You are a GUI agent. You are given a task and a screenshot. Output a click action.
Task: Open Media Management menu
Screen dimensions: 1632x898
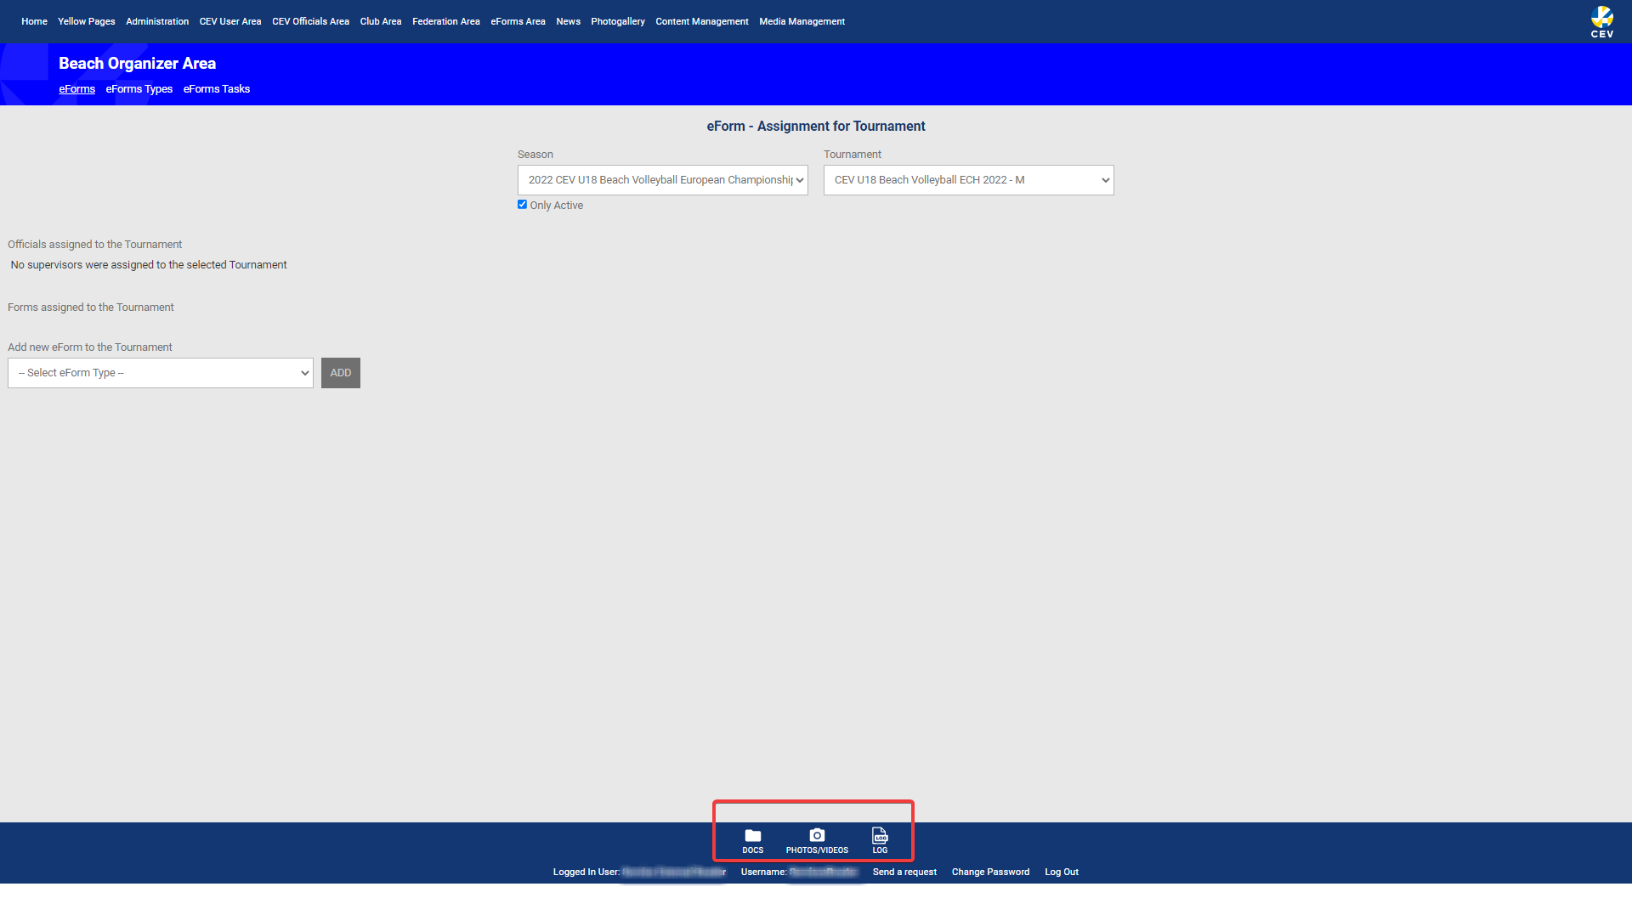point(802,21)
